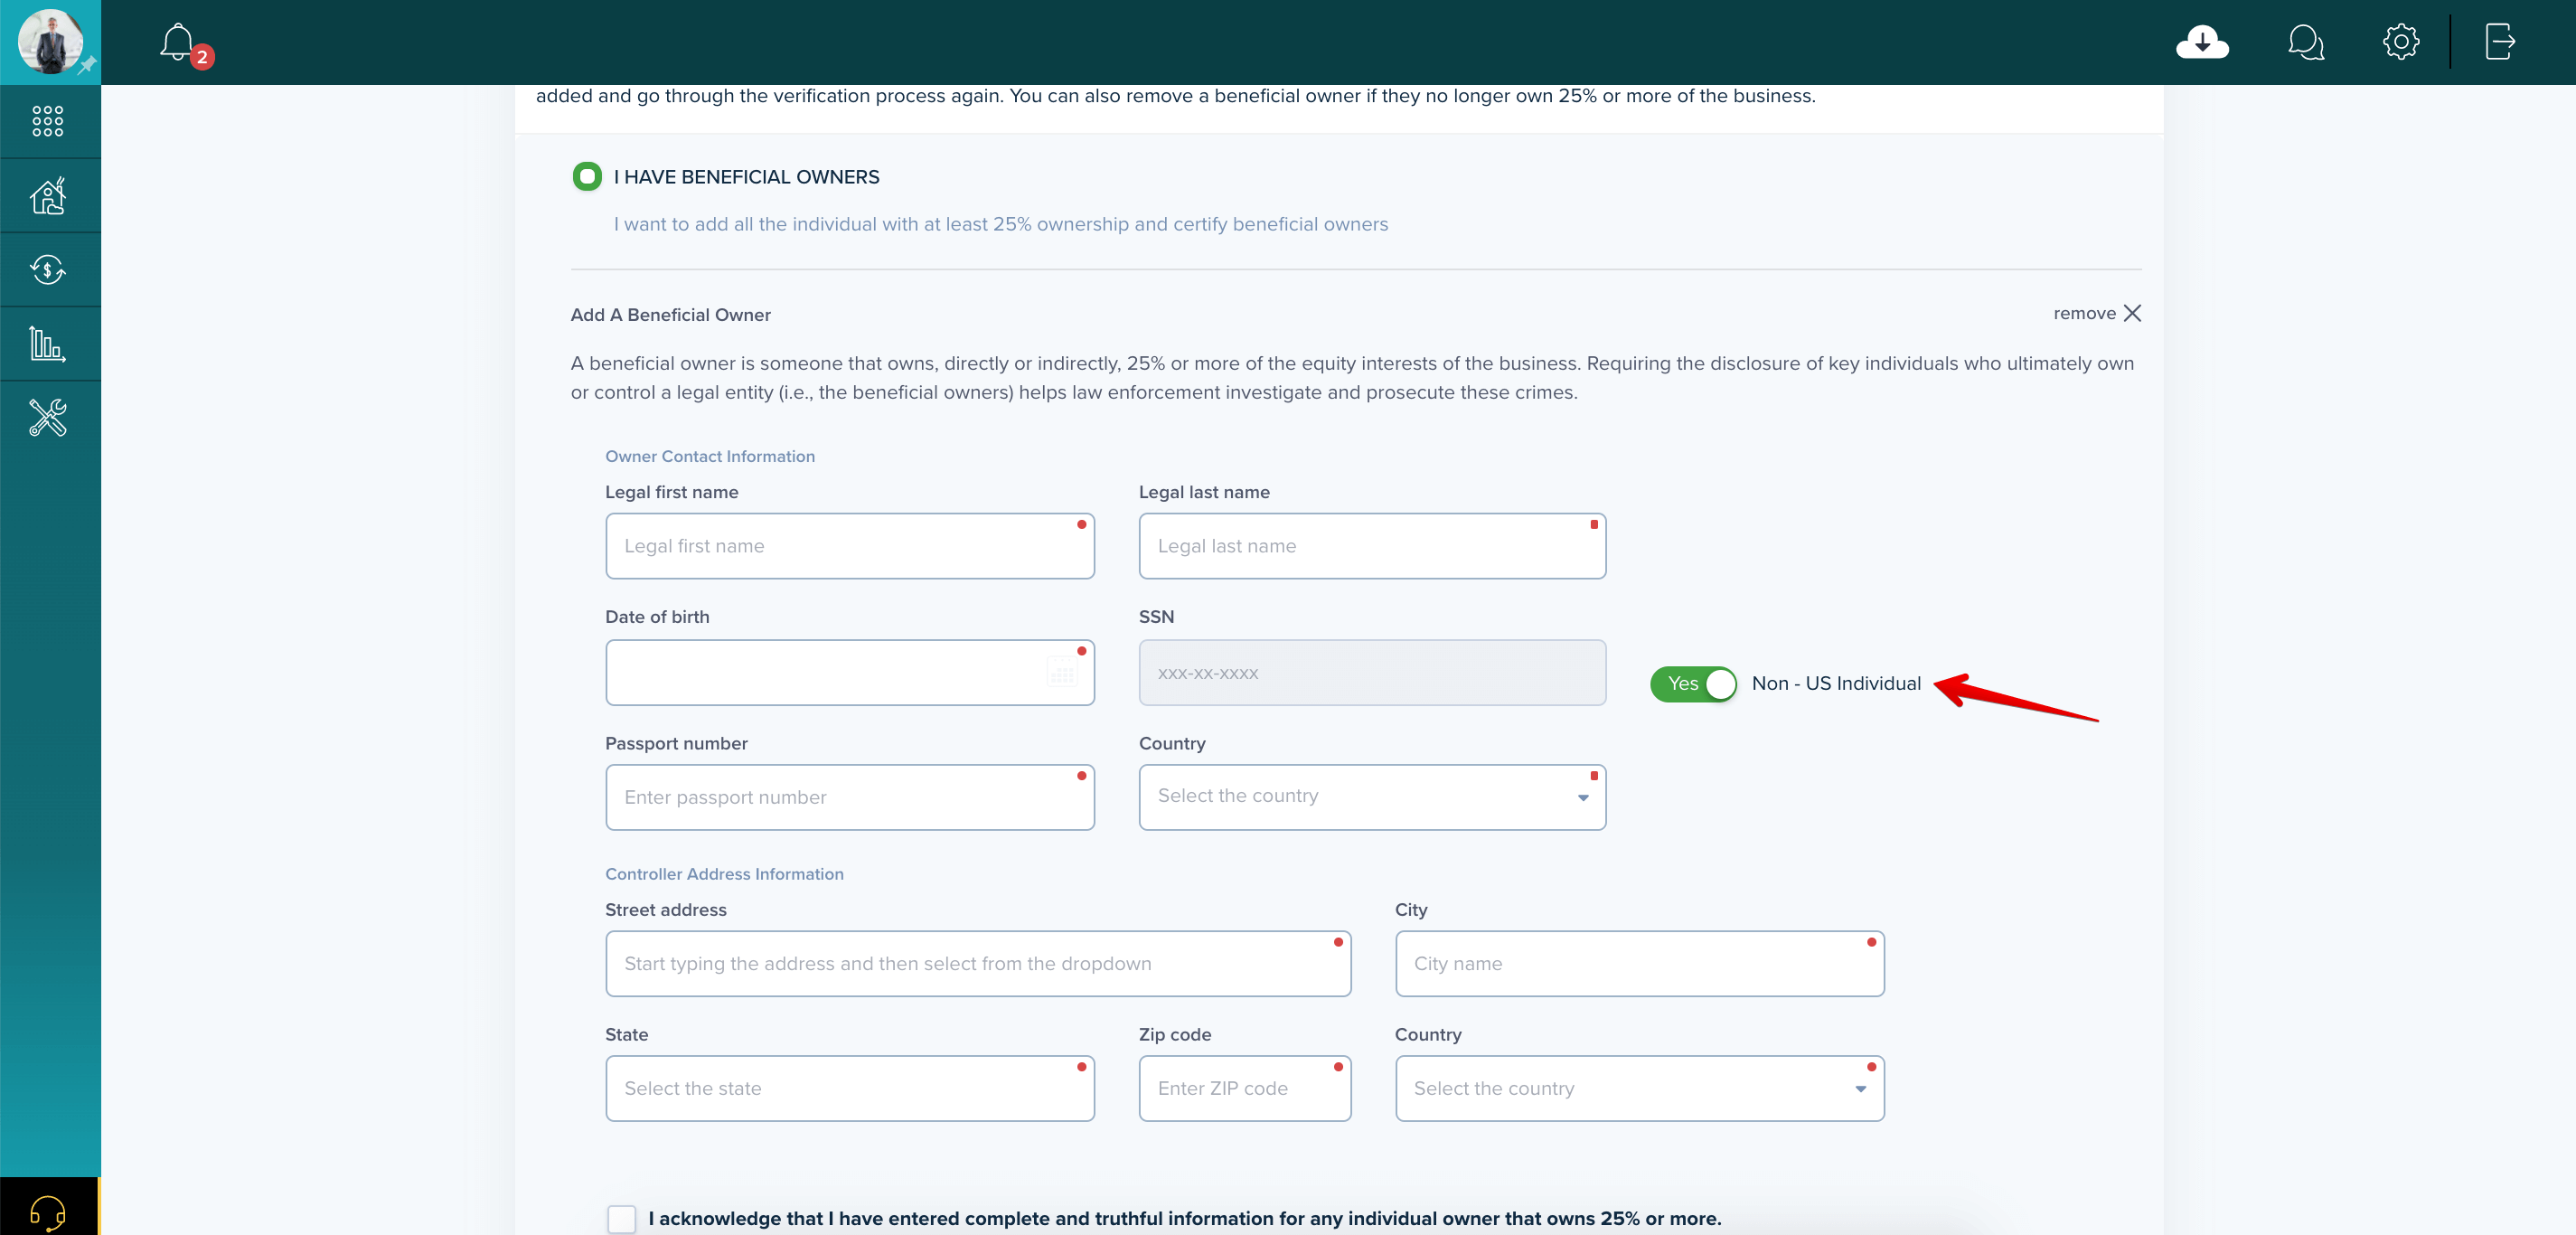Click the Non - US Individual label

tap(1836, 684)
